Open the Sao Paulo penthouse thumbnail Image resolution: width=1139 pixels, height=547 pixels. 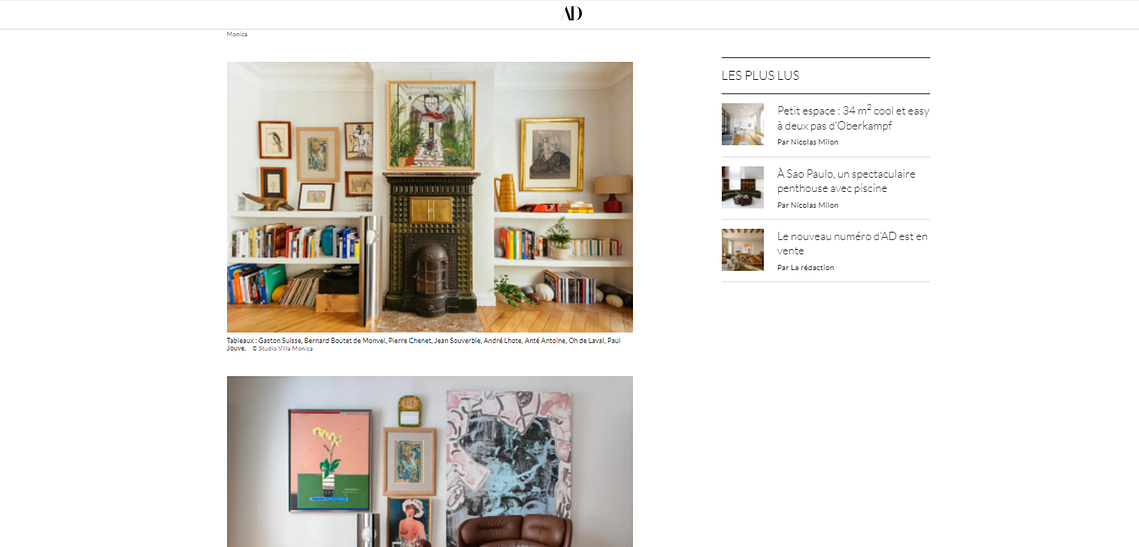pyautogui.click(x=742, y=187)
